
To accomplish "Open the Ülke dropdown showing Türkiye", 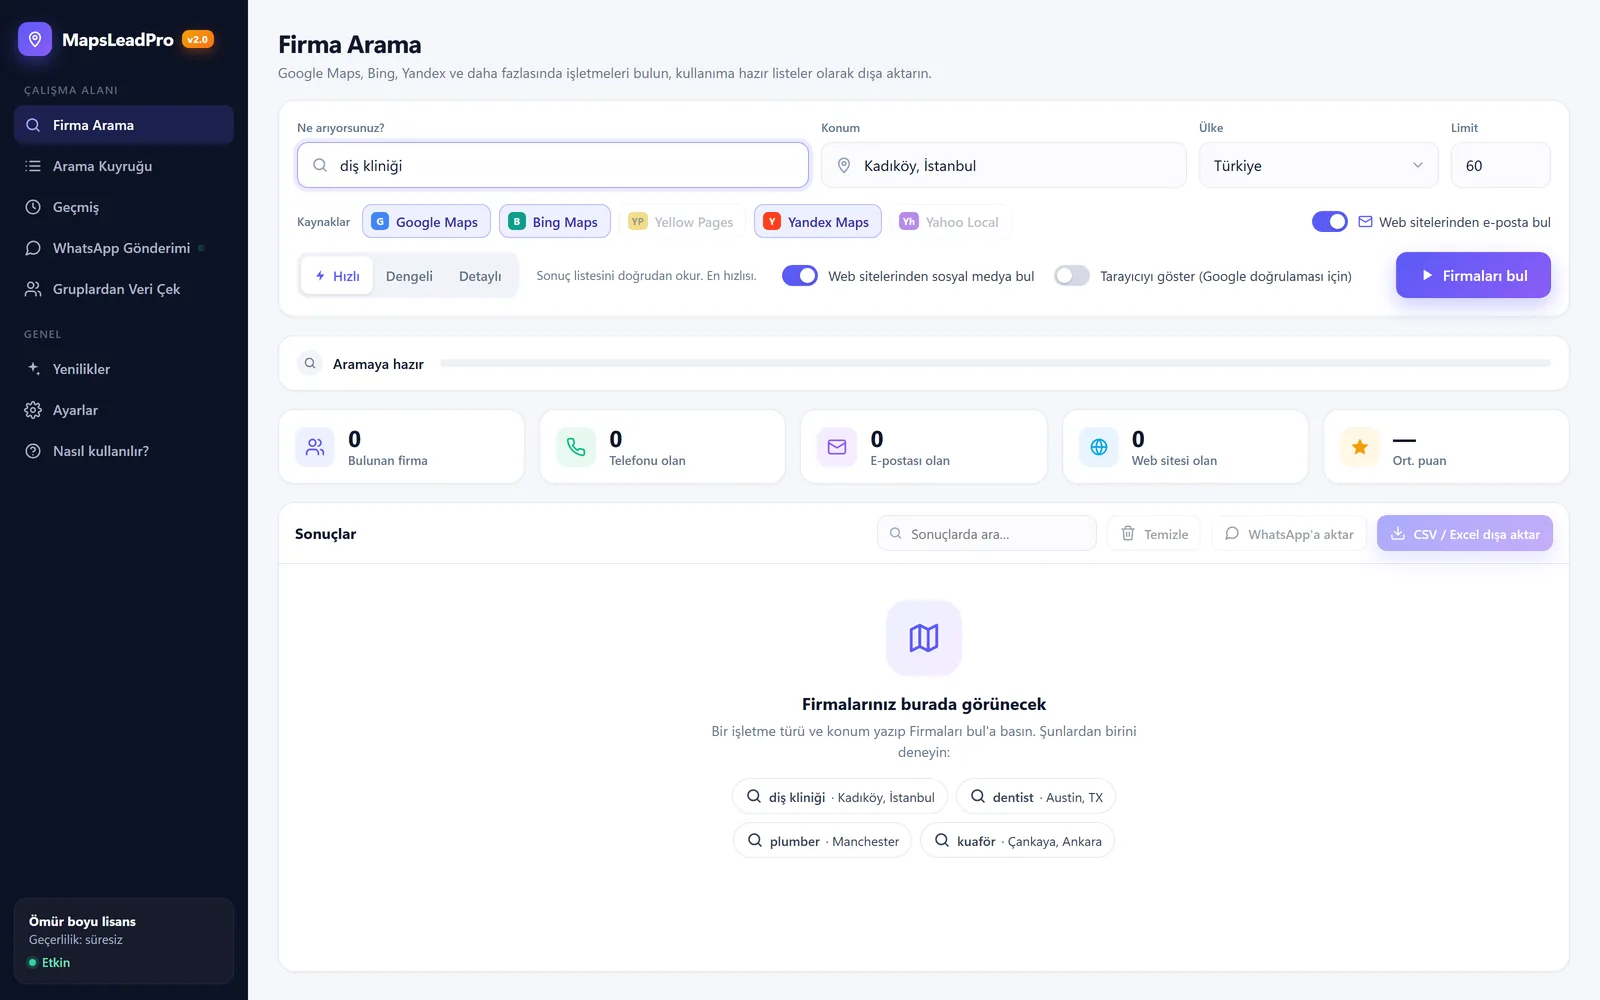I will click(1318, 165).
